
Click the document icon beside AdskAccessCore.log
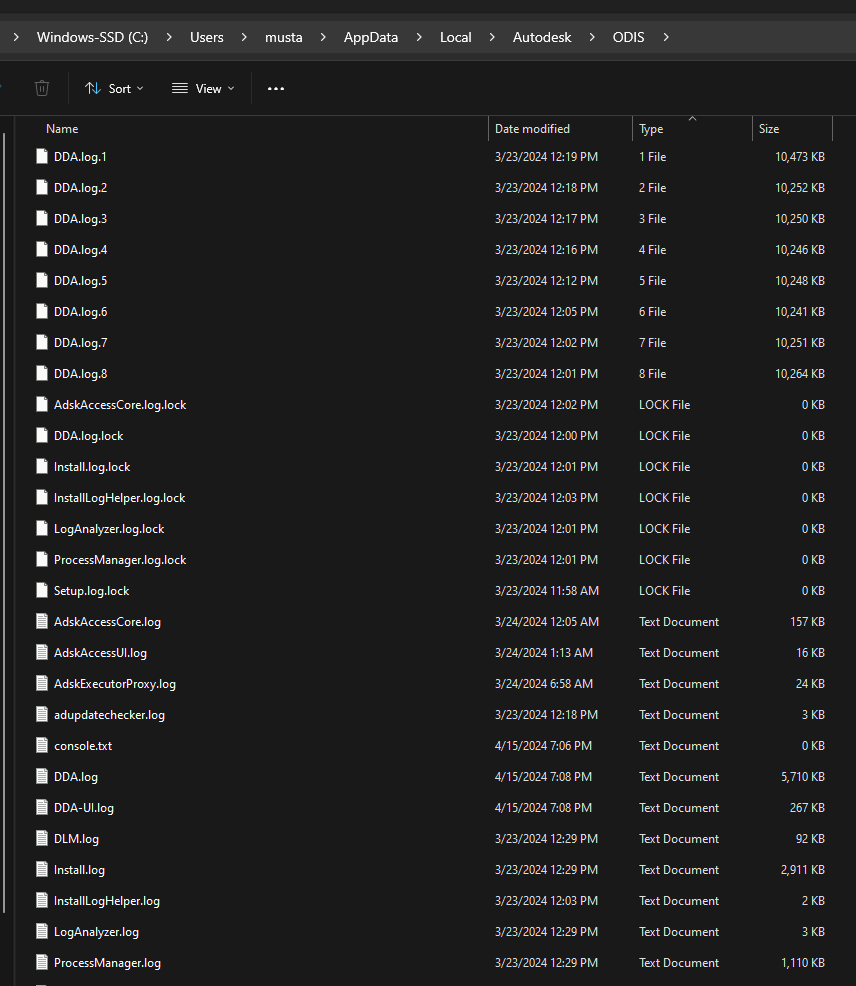click(41, 621)
